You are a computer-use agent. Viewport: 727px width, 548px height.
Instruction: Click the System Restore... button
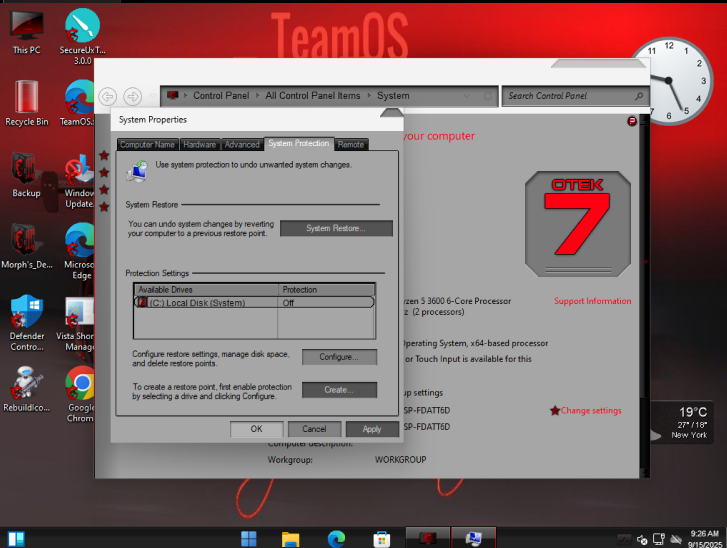point(336,228)
